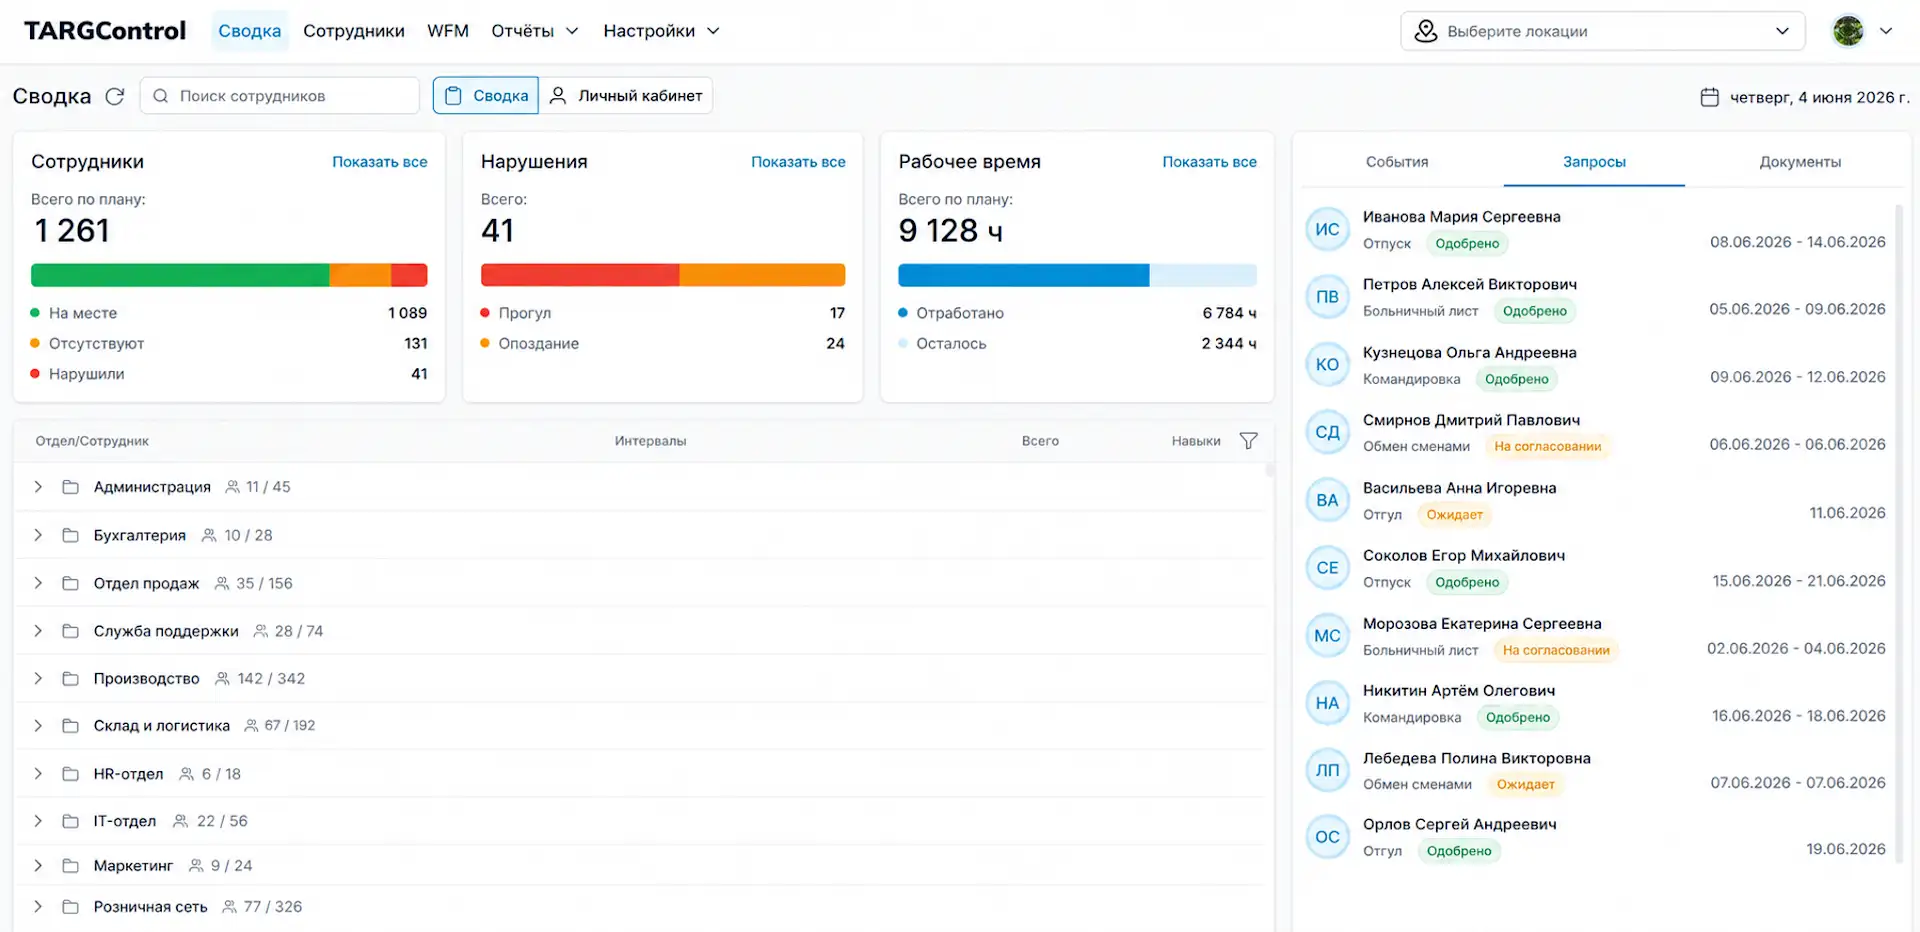Open the Сотрудники navigation link
This screenshot has height=932, width=1920.
[354, 31]
